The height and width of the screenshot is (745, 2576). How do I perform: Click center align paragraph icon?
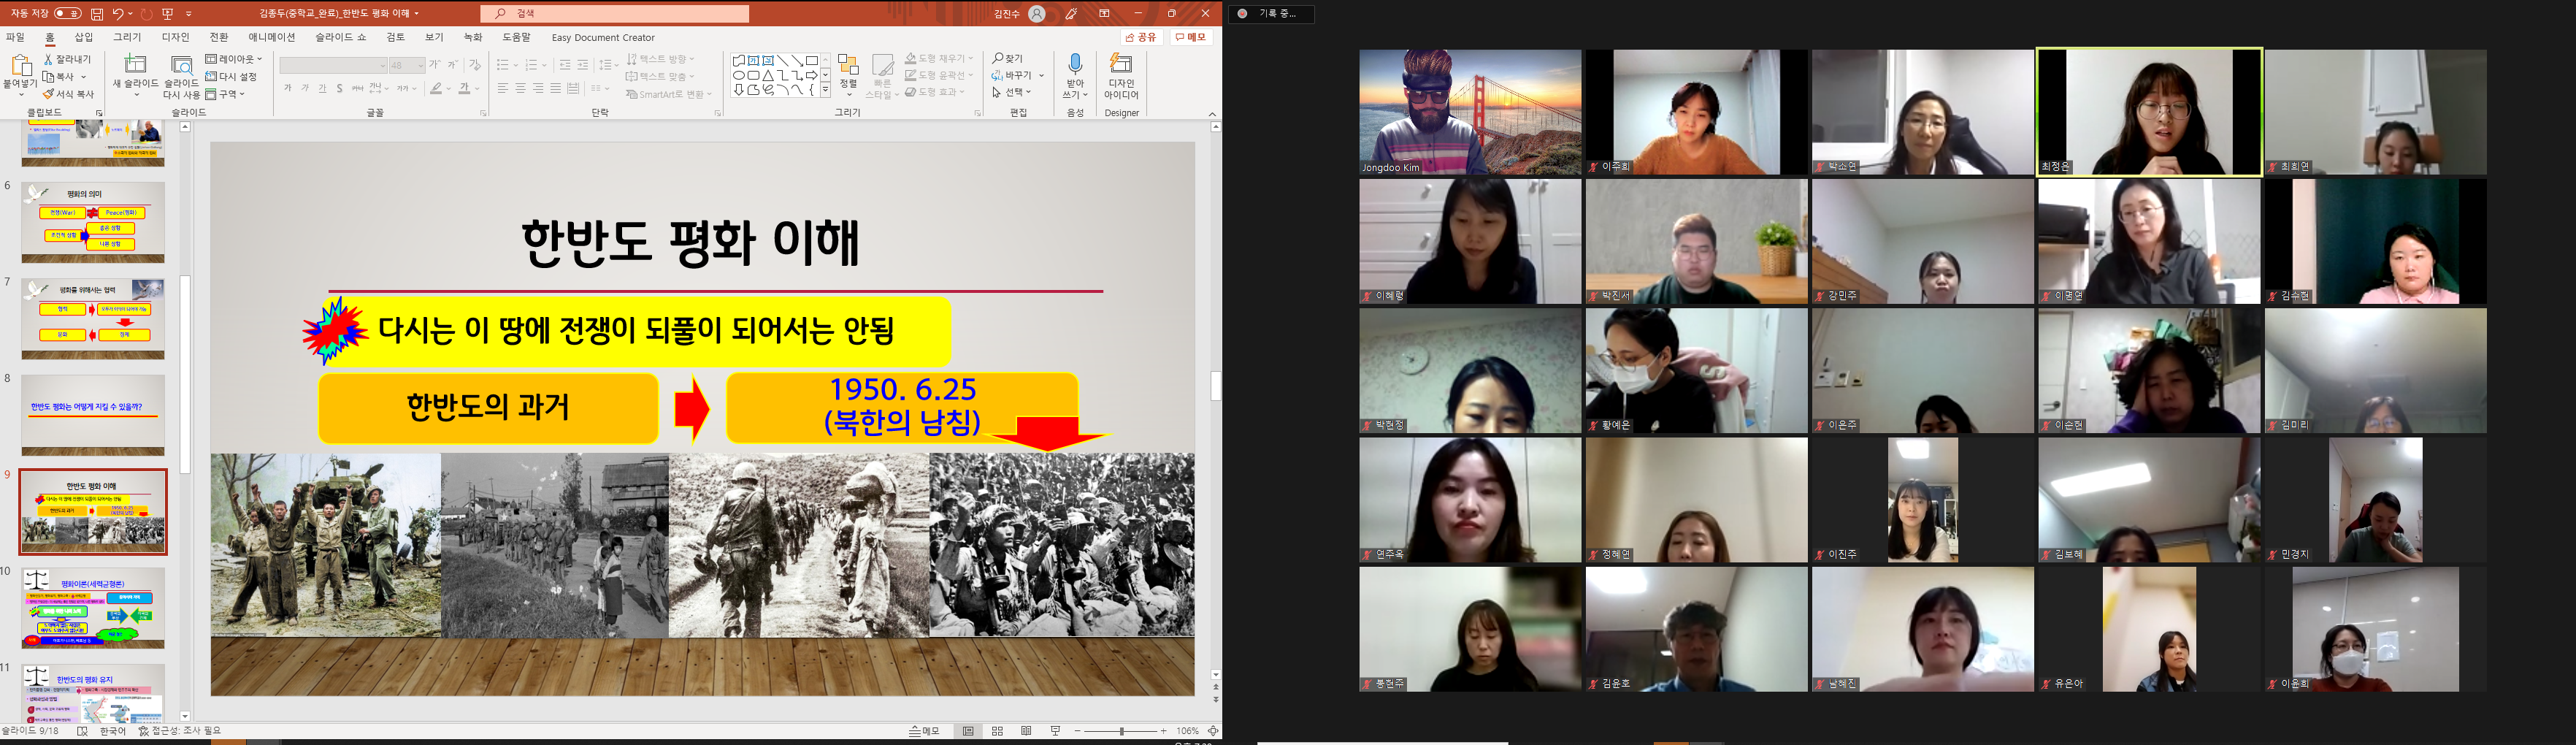(520, 89)
